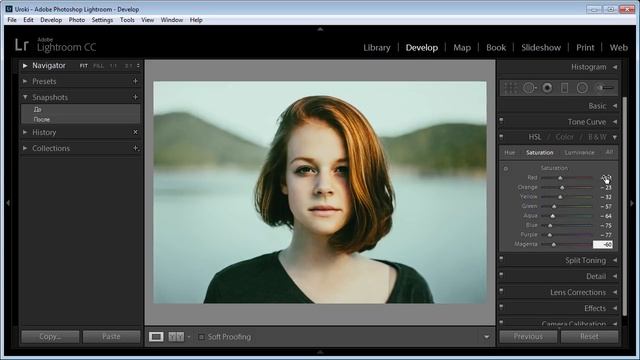640x360 pixels.
Task: Click the Paste button
Action: [x=111, y=337]
